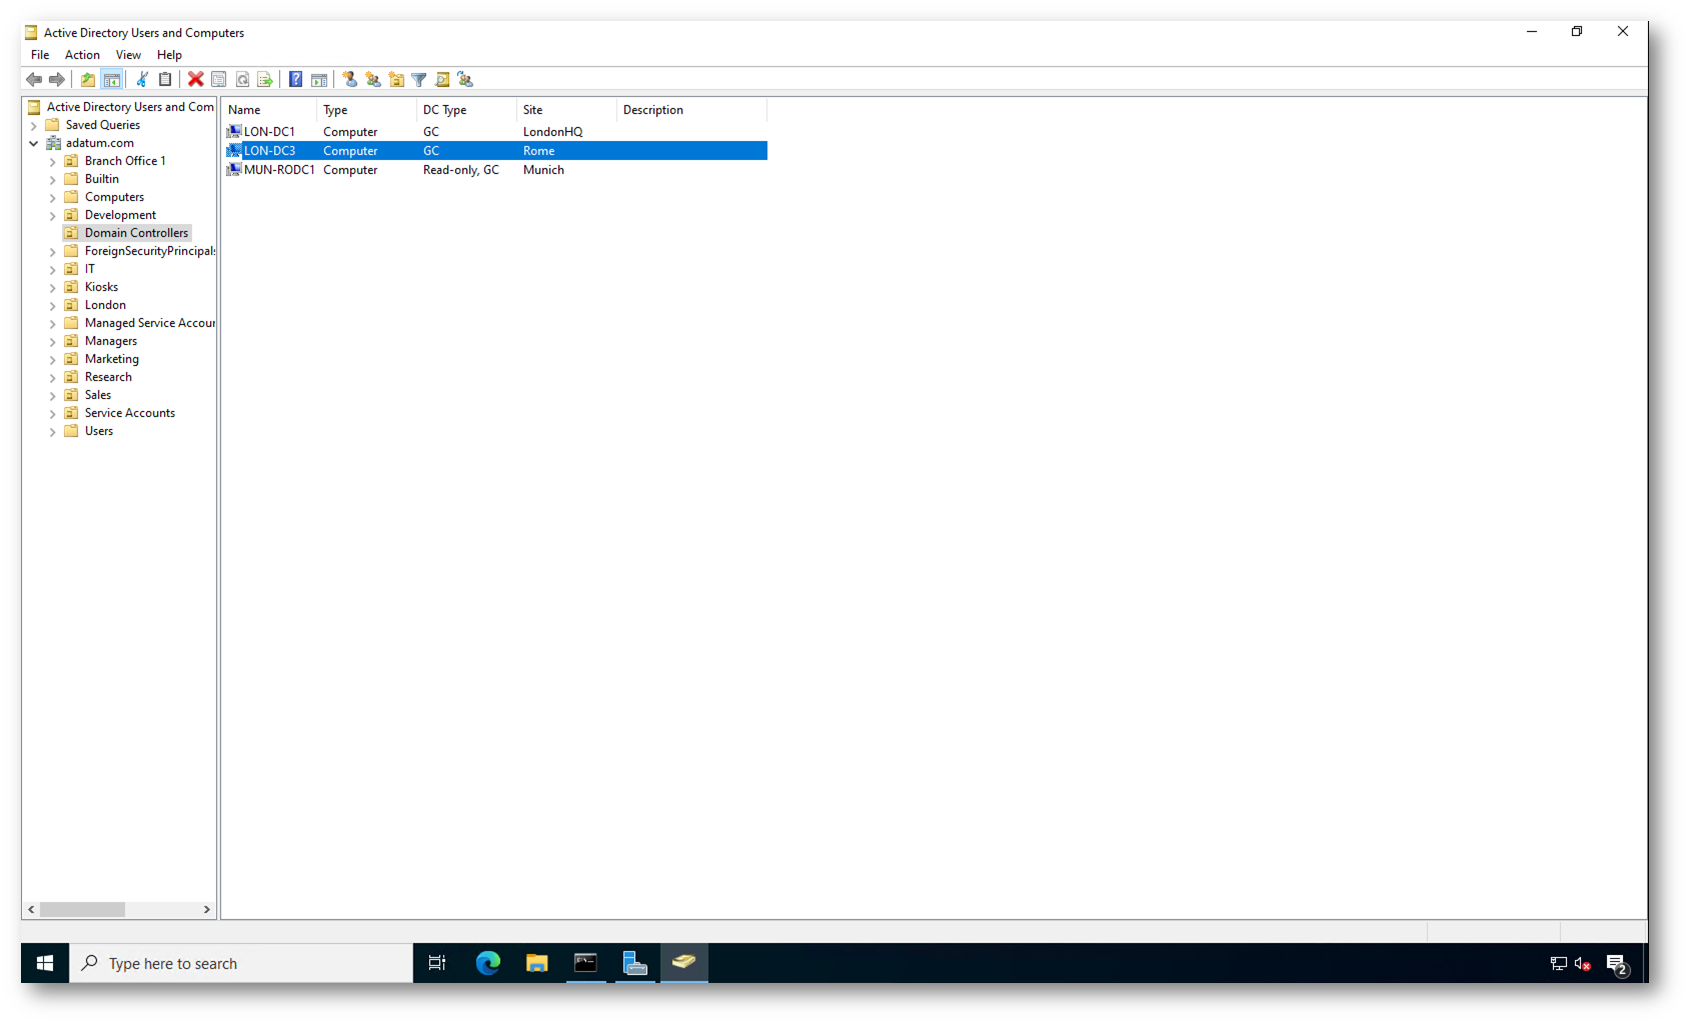
Task: Open the notification center in the tray
Action: coord(1617,964)
